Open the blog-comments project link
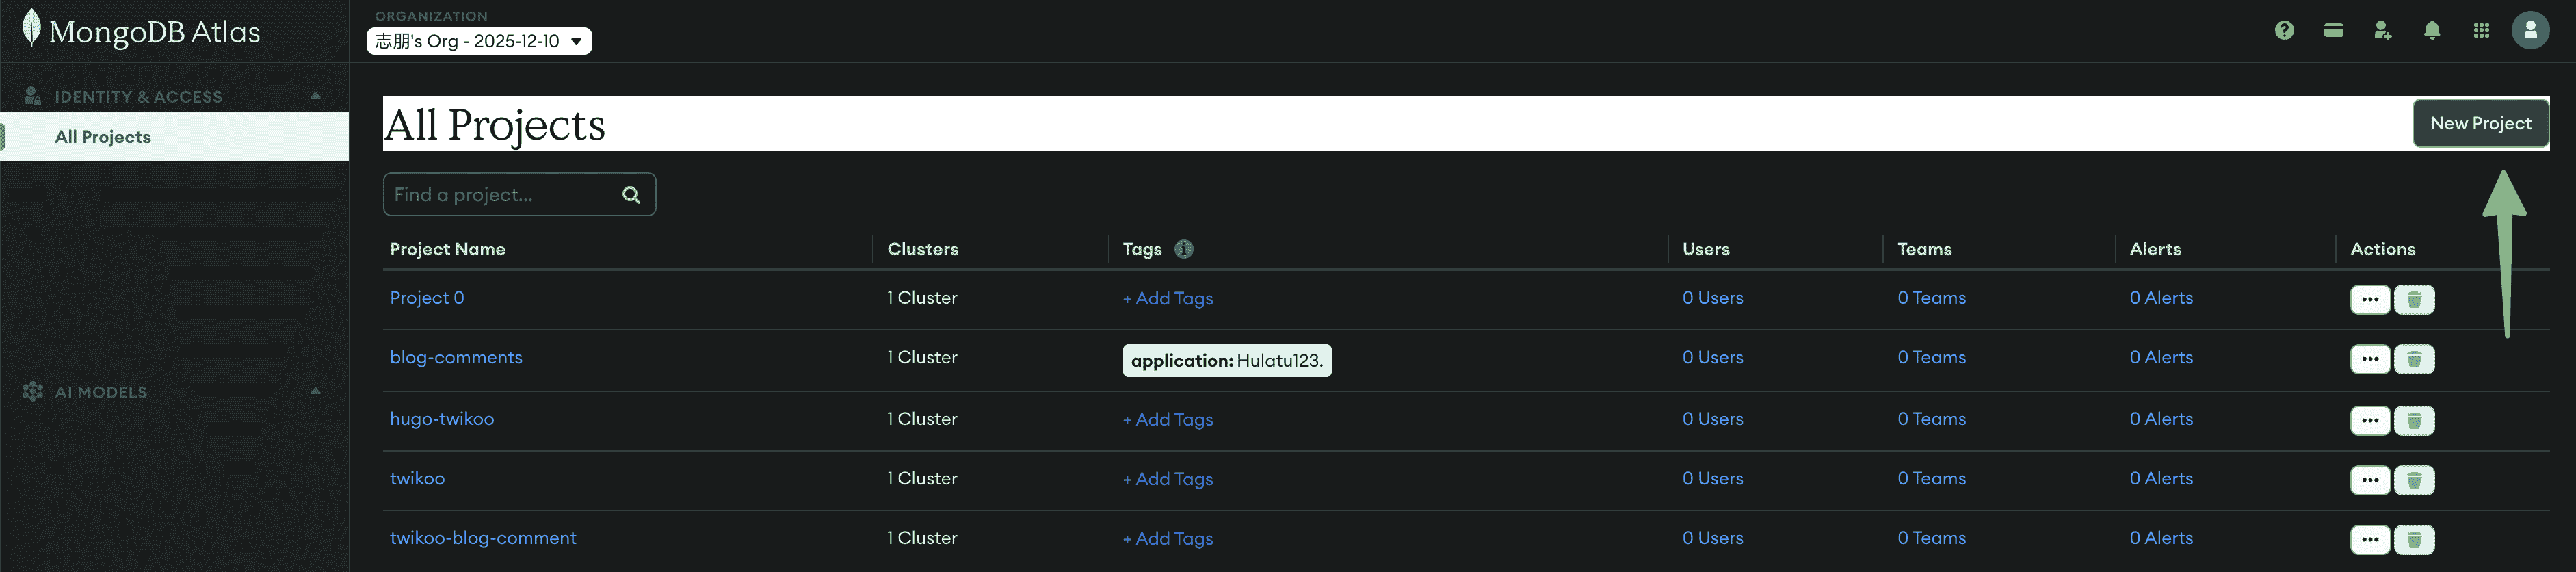The width and height of the screenshot is (2576, 572). click(456, 358)
